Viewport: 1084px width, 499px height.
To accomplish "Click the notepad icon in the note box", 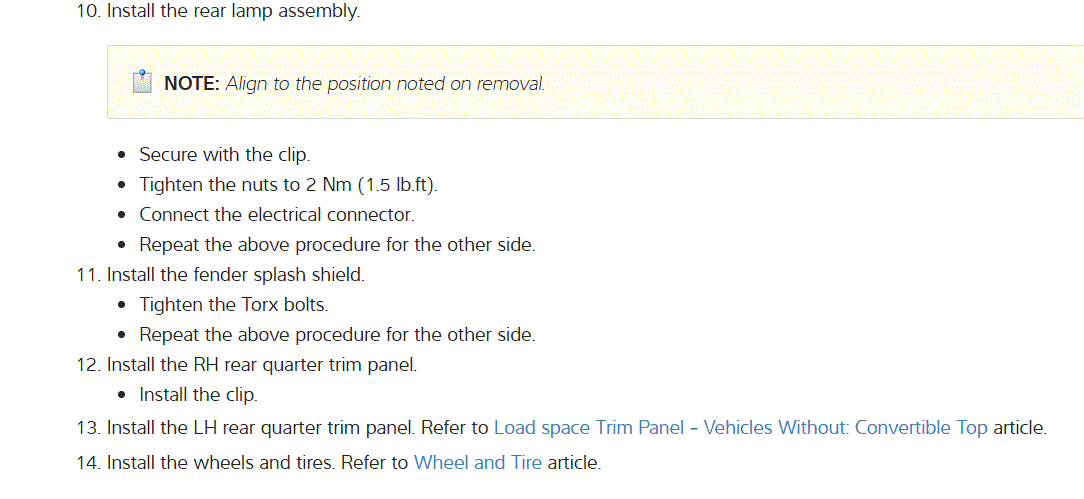I will [x=143, y=81].
